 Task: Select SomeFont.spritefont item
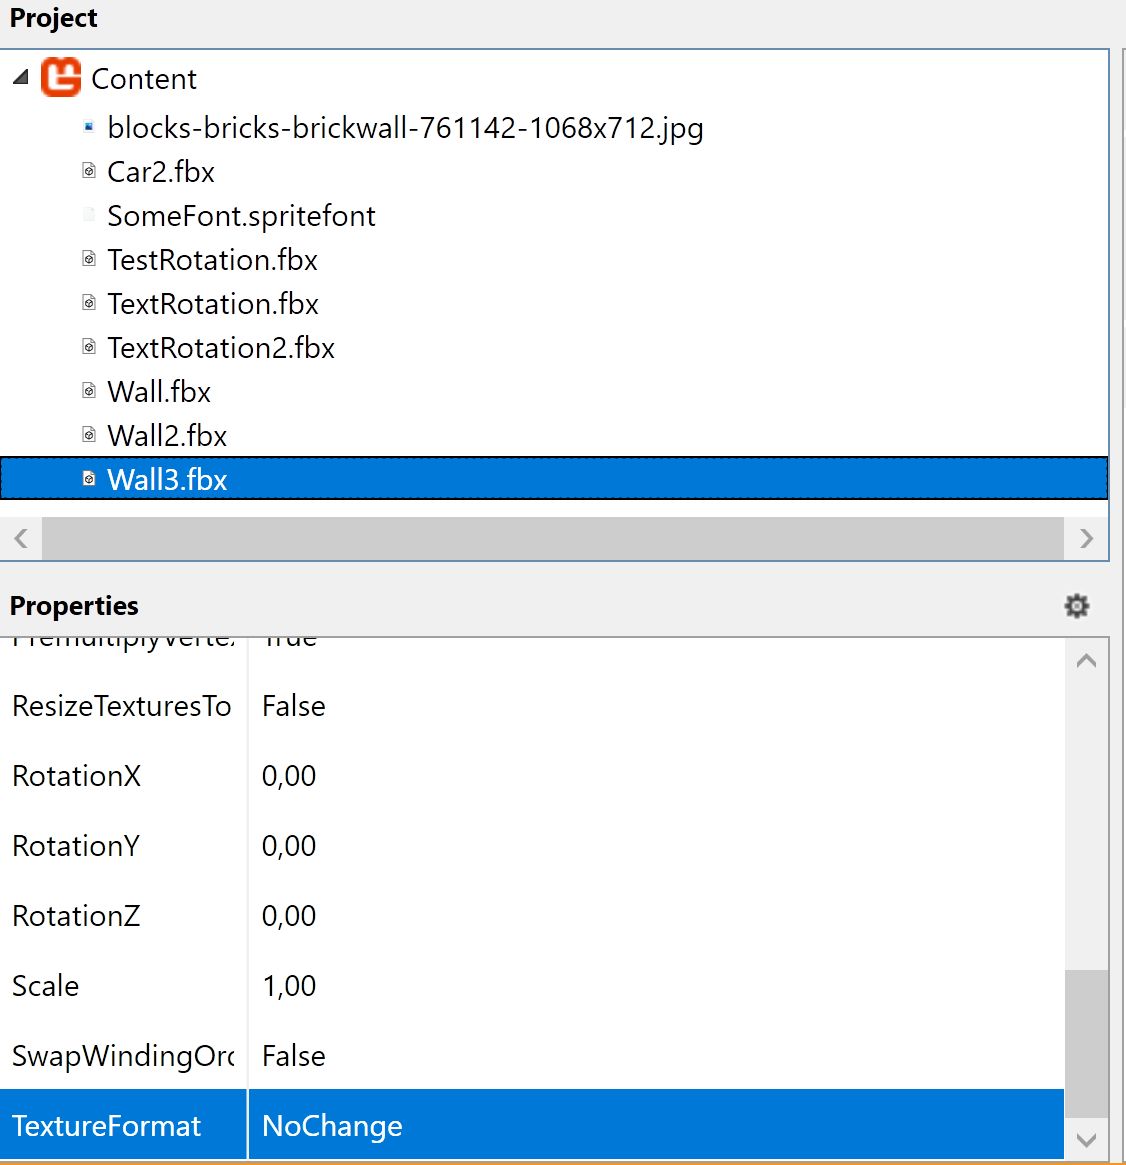click(241, 215)
